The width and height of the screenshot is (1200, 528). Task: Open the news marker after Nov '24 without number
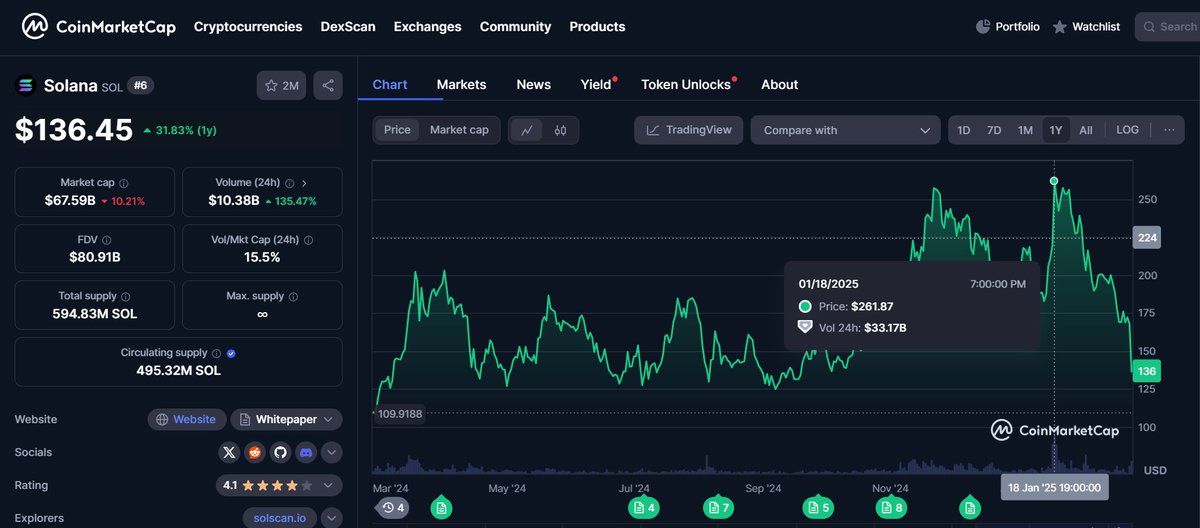coord(969,508)
